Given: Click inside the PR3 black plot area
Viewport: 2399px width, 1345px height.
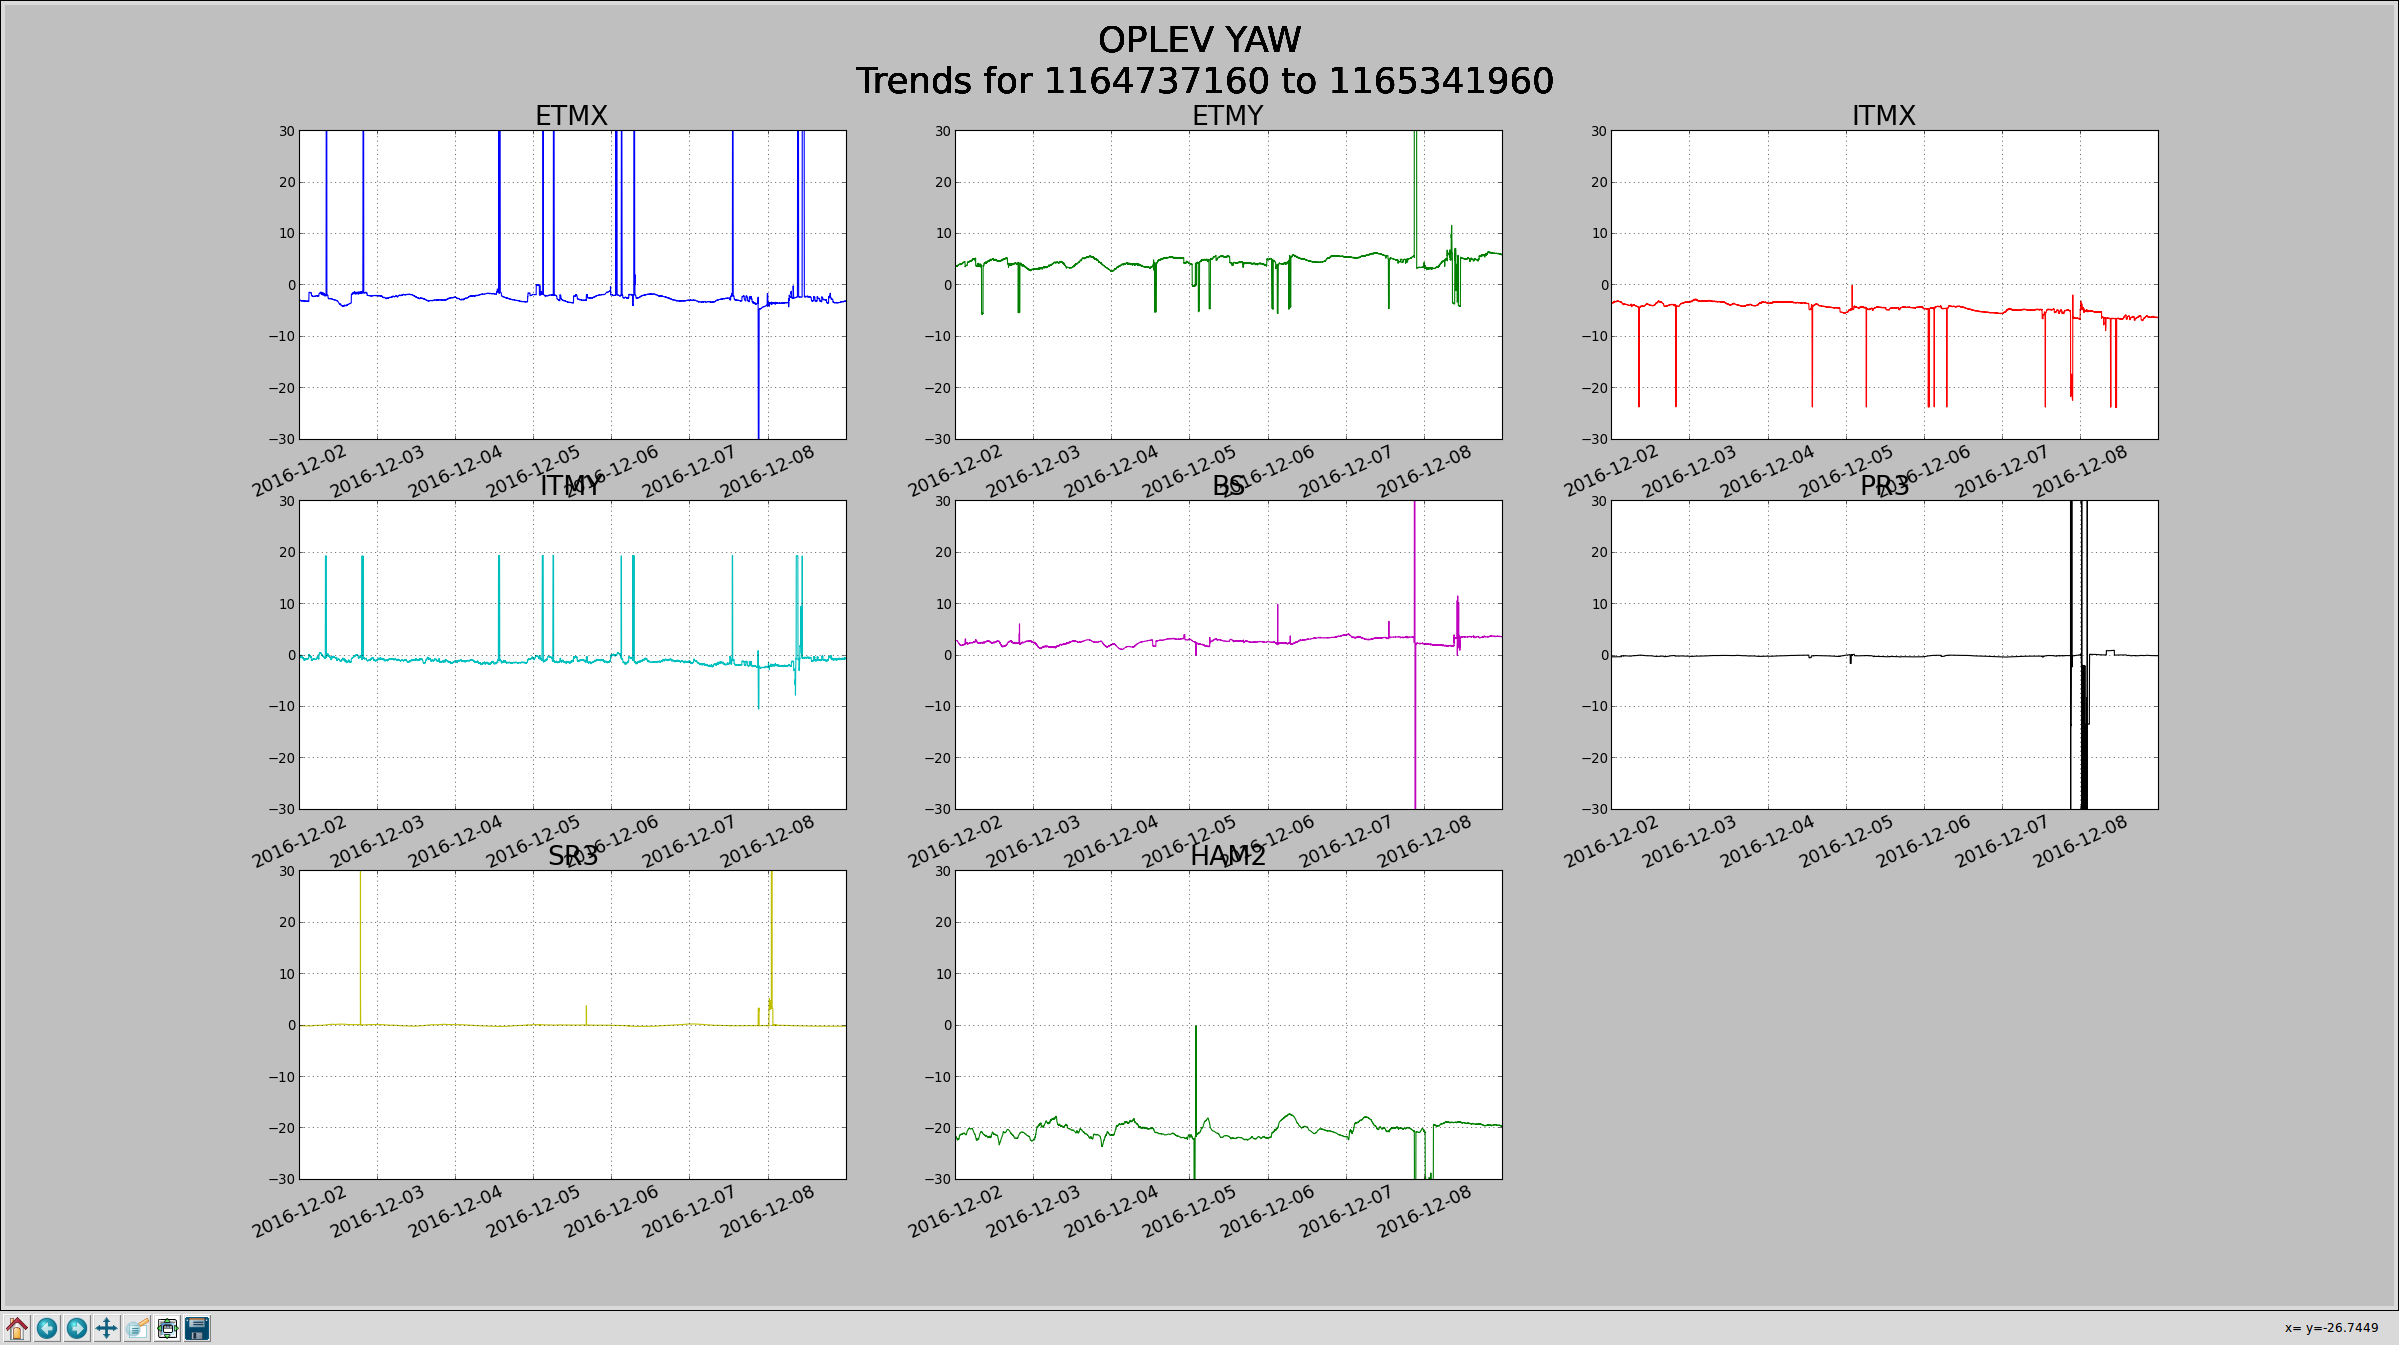Looking at the screenshot, I should [1884, 655].
